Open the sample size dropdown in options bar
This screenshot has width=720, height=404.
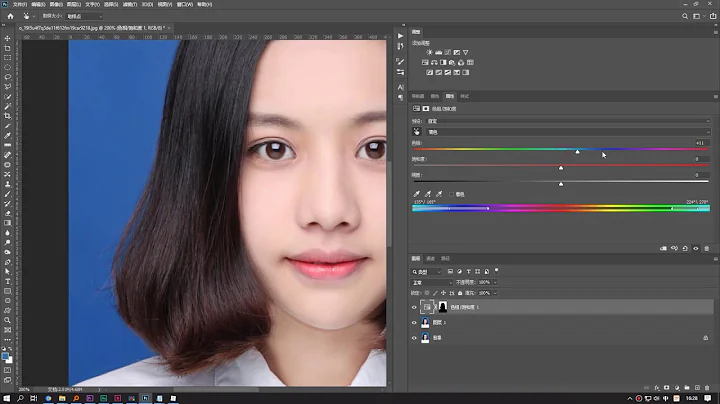click(84, 17)
